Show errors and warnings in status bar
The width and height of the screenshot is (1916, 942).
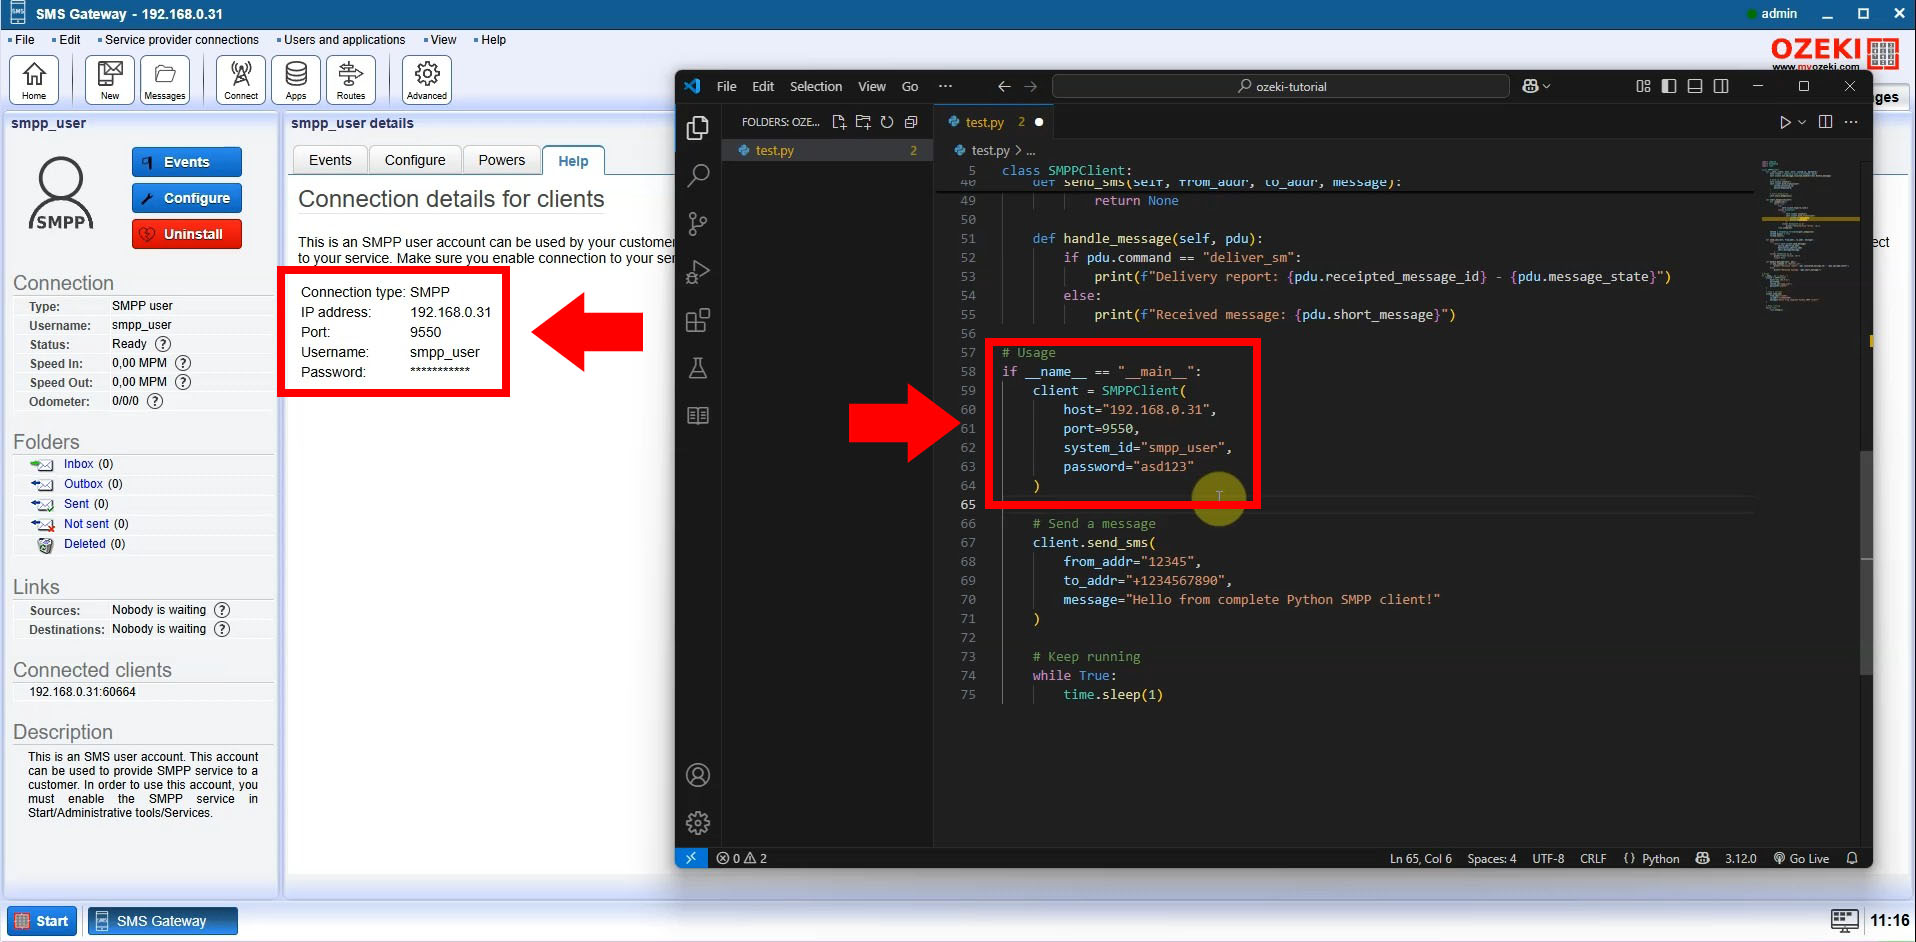click(x=742, y=858)
